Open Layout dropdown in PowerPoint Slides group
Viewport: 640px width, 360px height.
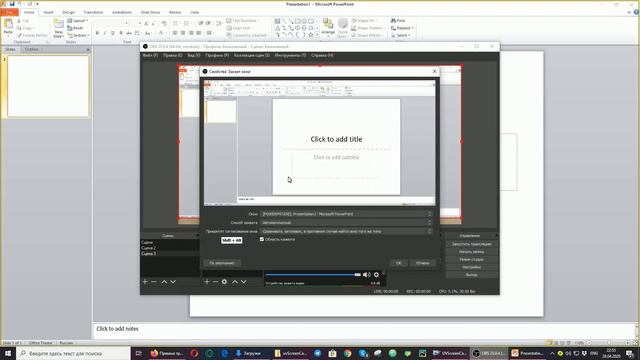click(x=78, y=21)
